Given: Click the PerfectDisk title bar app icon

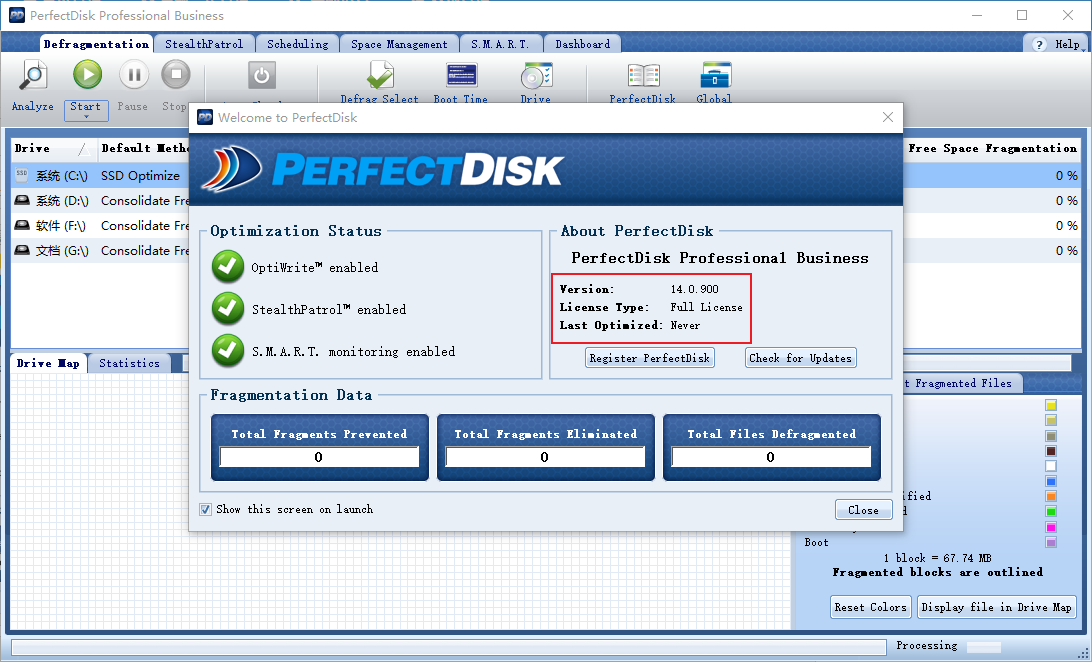Looking at the screenshot, I should pyautogui.click(x=17, y=15).
